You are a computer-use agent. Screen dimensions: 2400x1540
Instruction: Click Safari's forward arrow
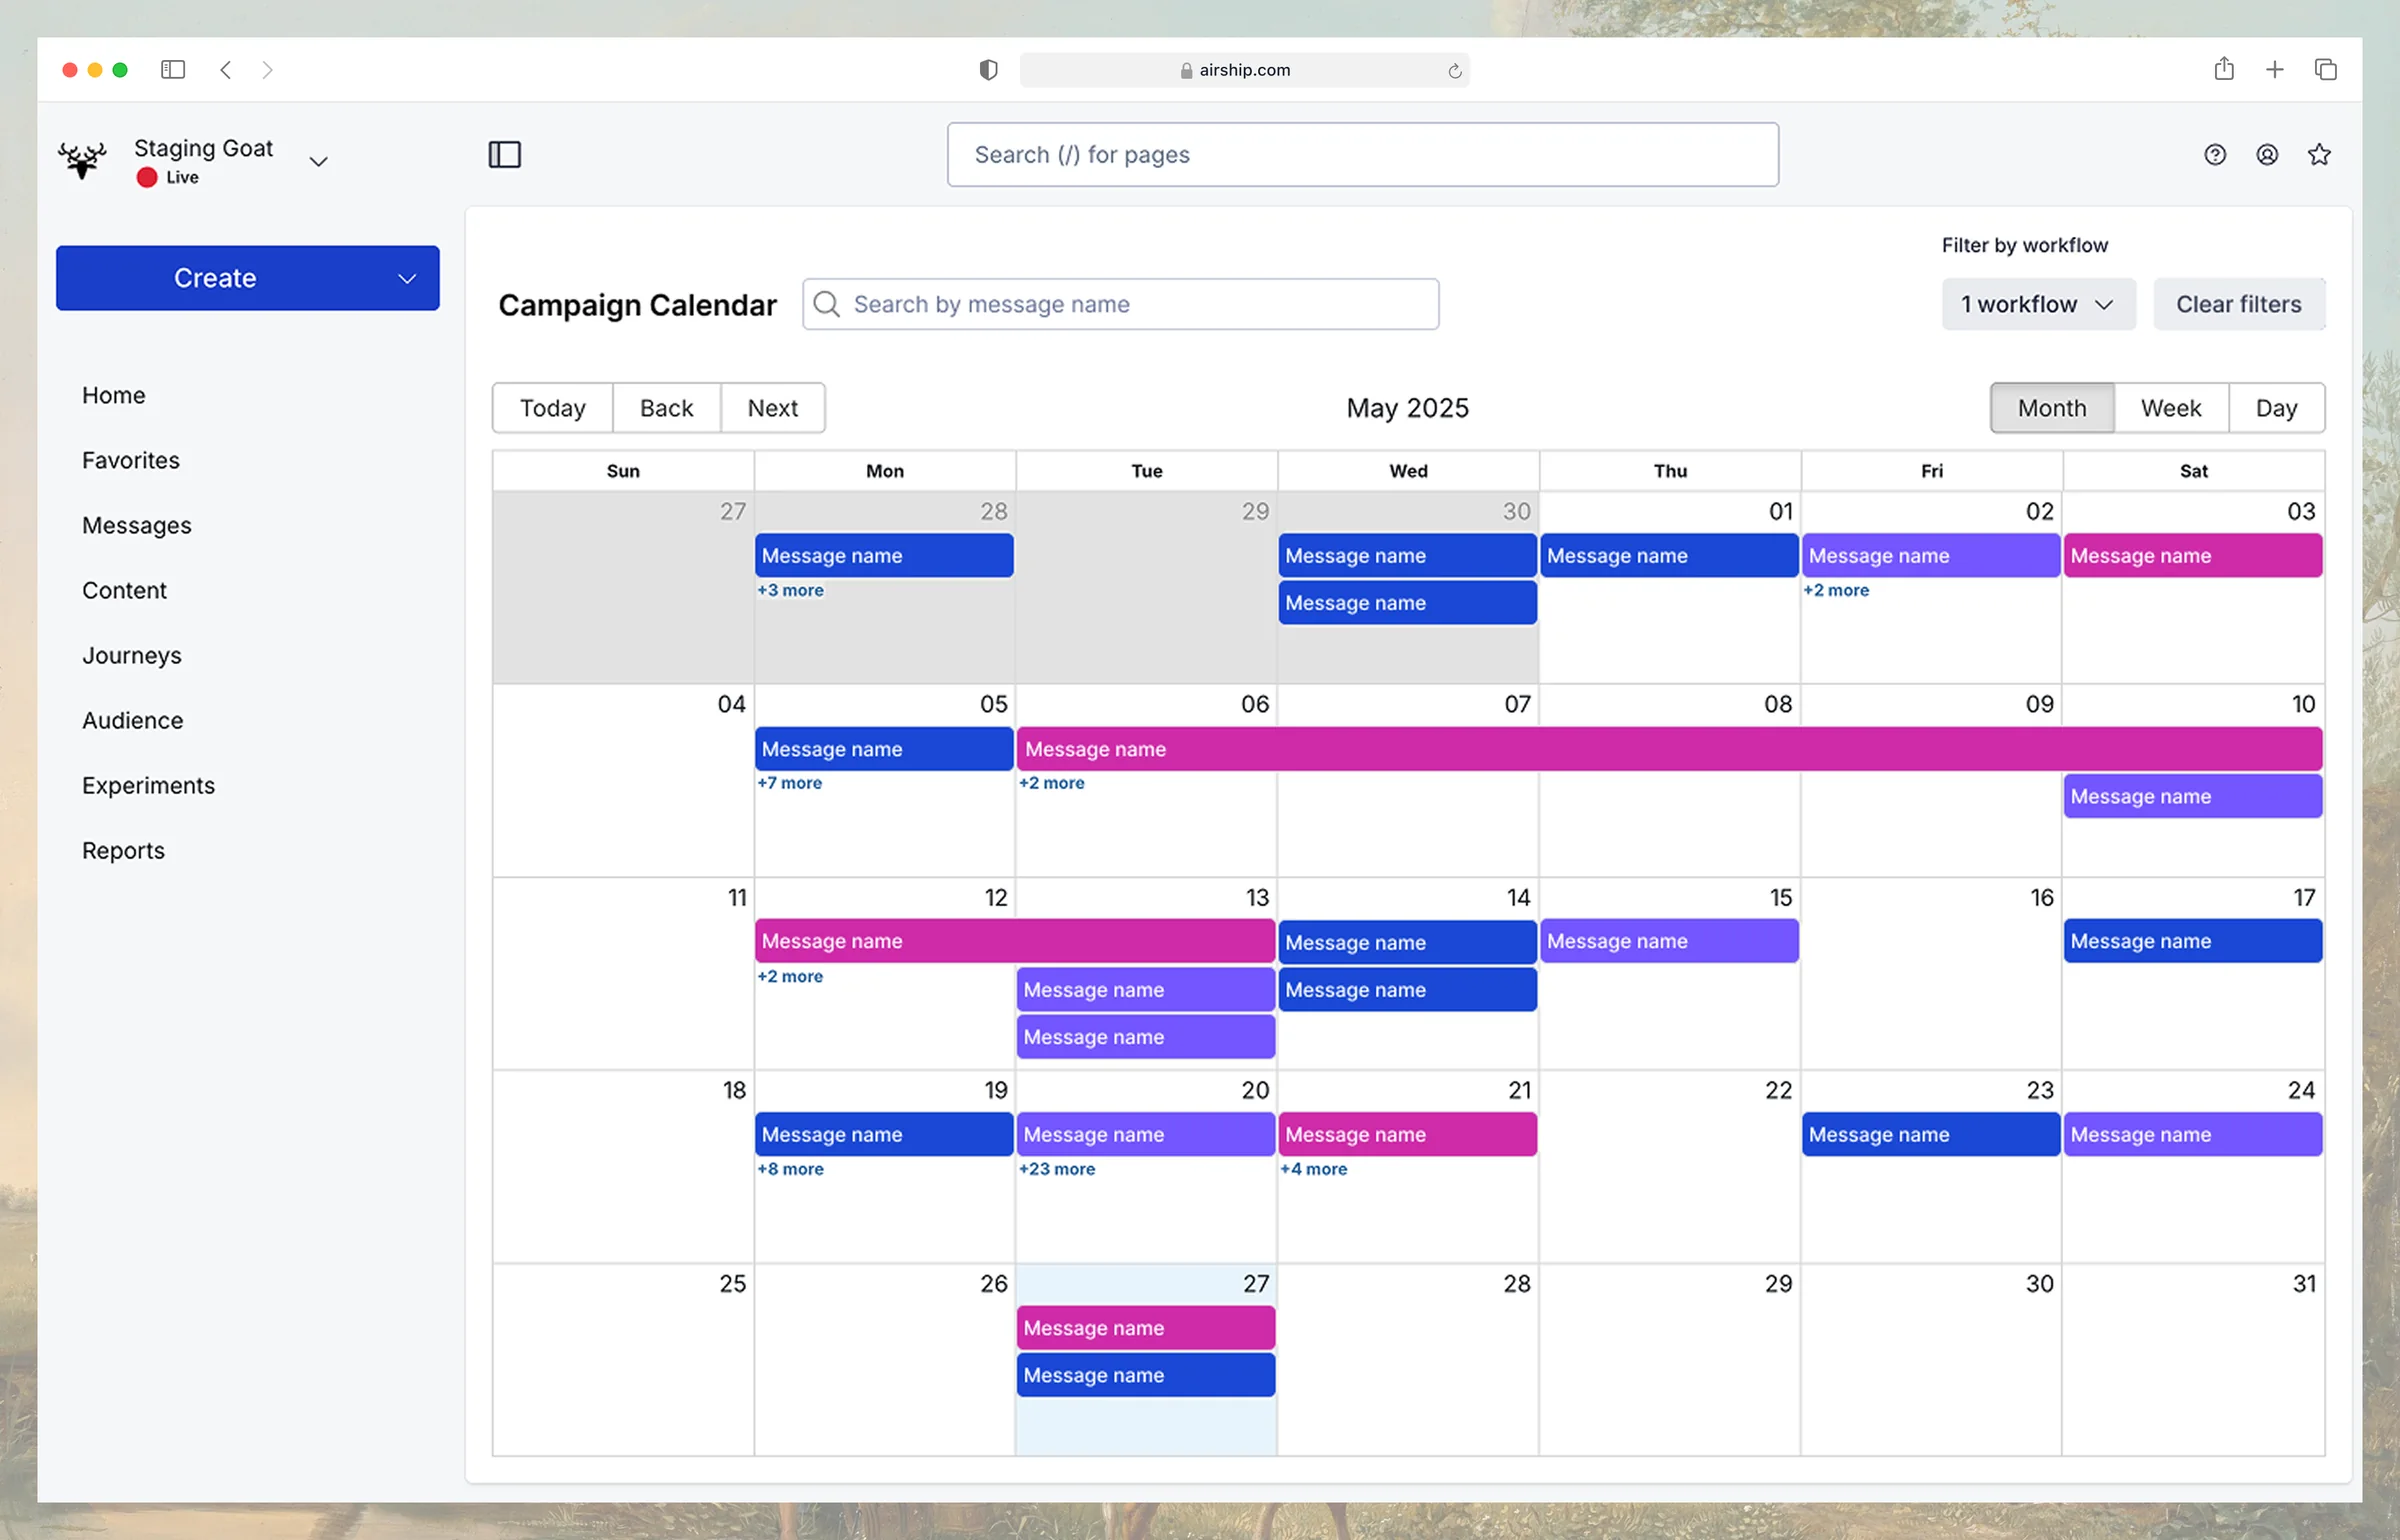click(x=267, y=70)
